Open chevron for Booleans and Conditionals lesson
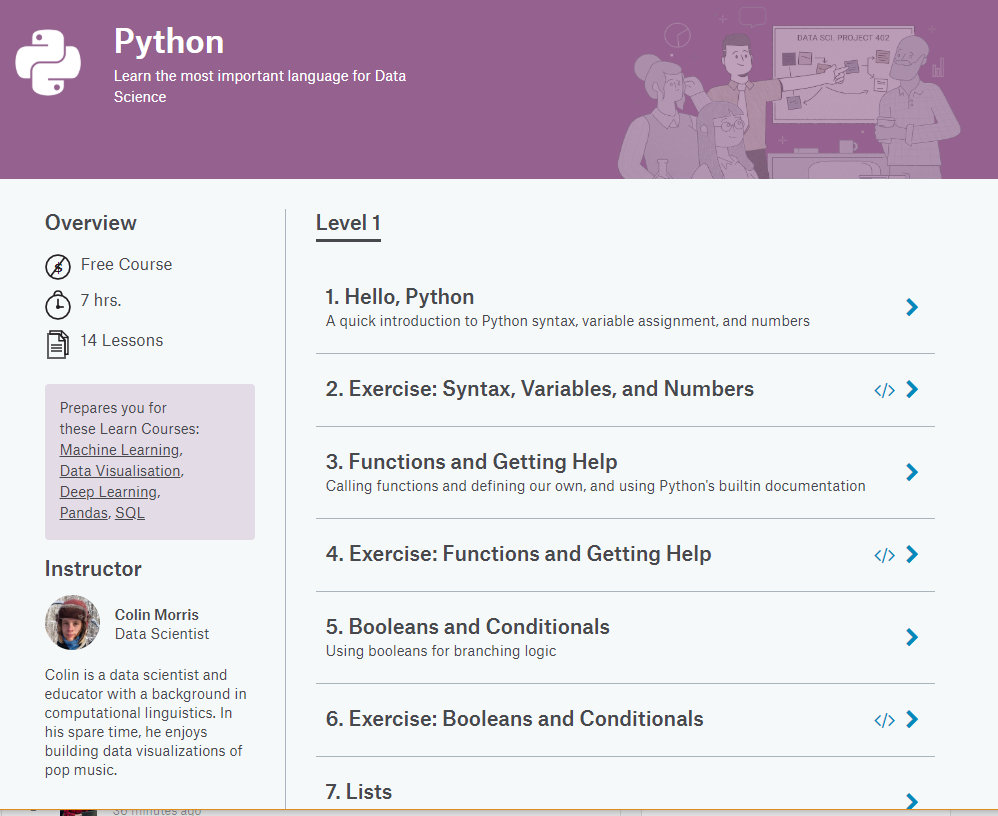 (x=911, y=637)
